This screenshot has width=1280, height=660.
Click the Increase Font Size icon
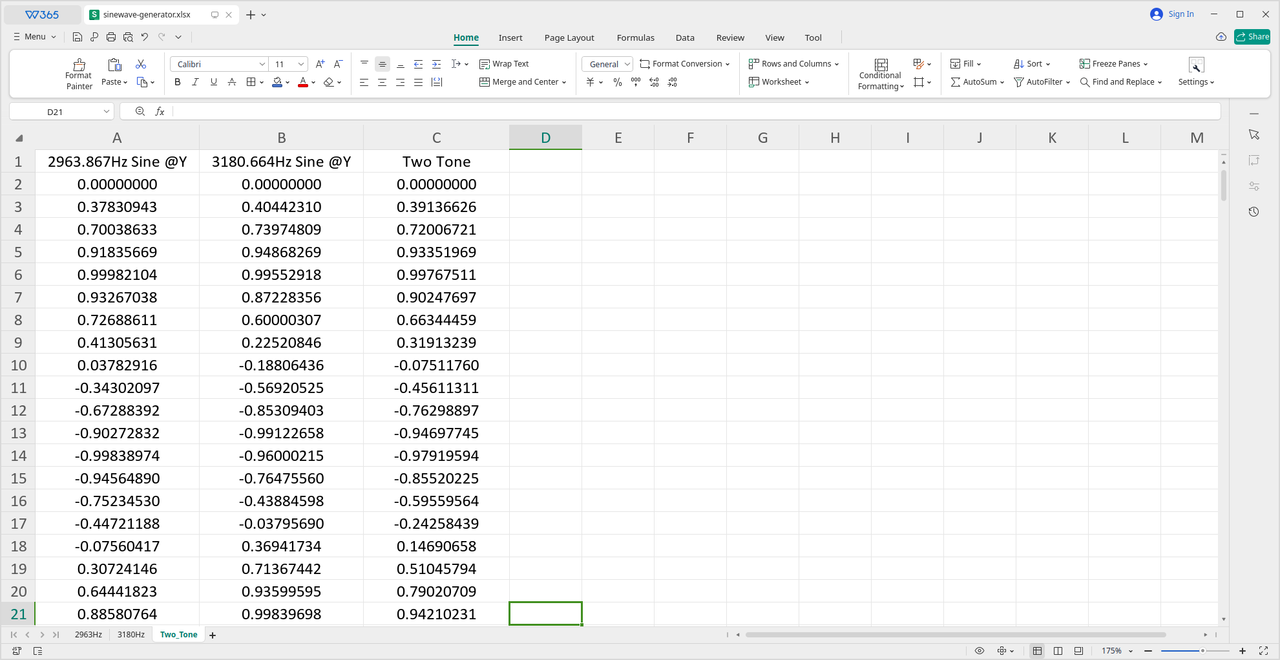point(320,64)
